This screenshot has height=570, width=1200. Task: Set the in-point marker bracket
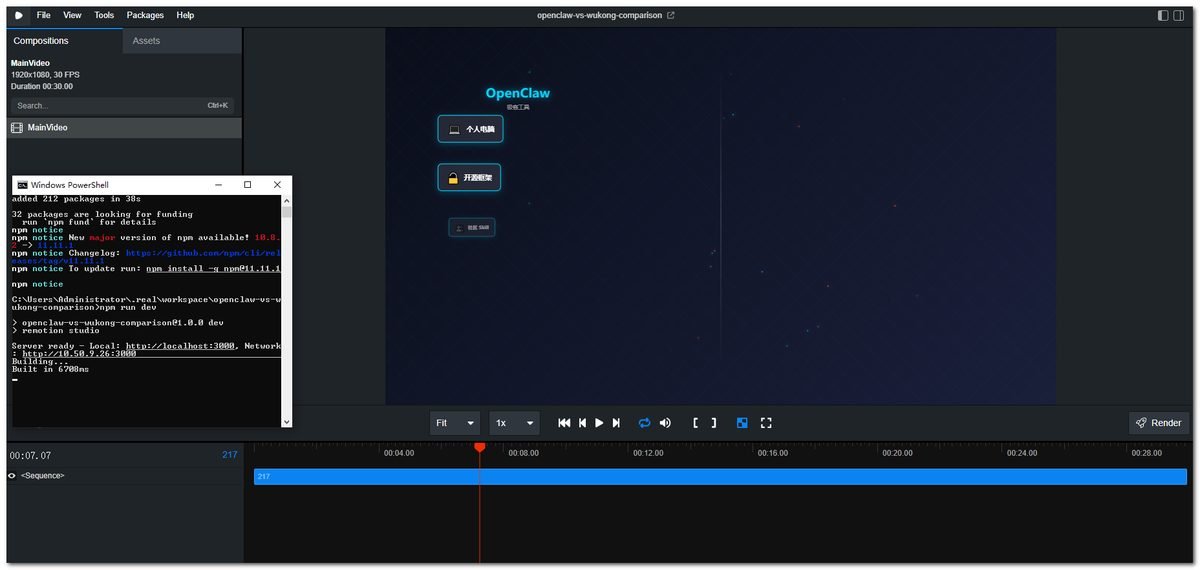pyautogui.click(x=696, y=423)
